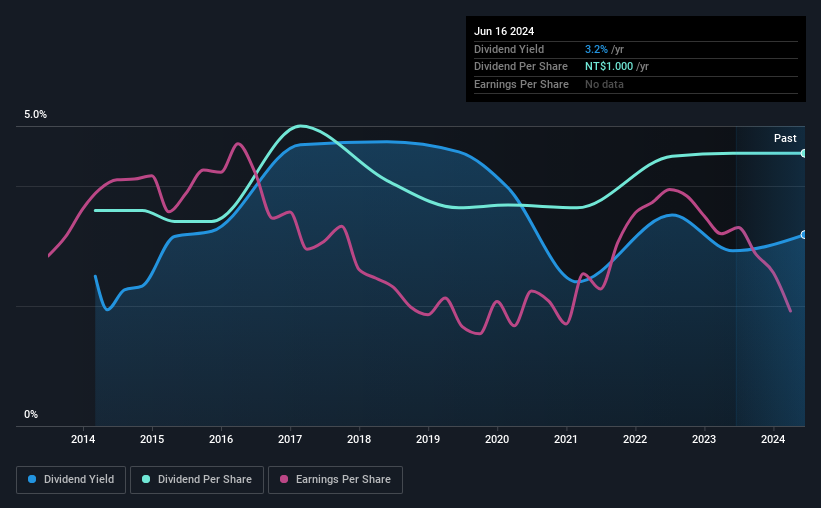Toggle the Earnings Per Share legend button
This screenshot has height=508, width=821.
tap(335, 480)
